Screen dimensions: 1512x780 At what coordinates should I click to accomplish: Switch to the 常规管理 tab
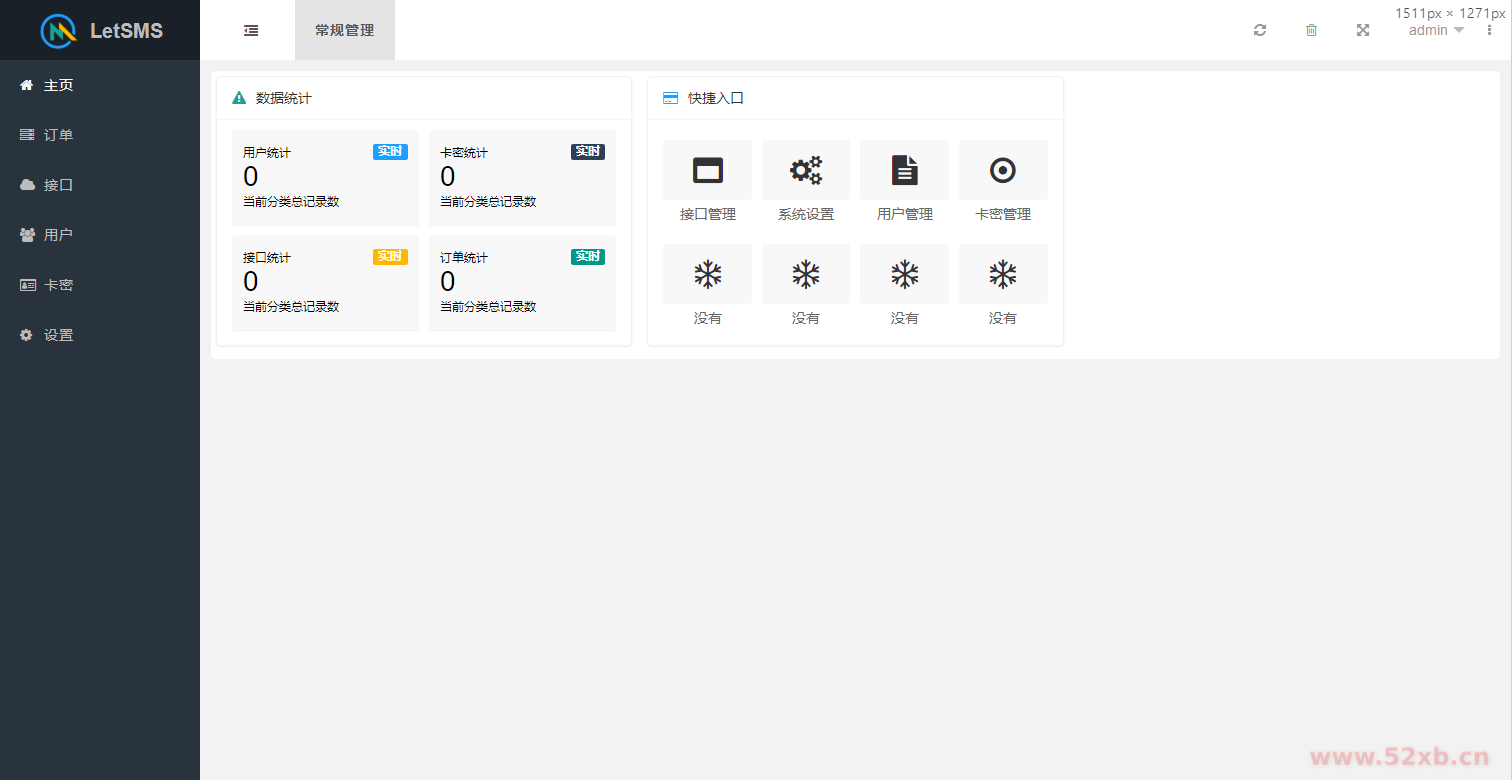coord(344,30)
